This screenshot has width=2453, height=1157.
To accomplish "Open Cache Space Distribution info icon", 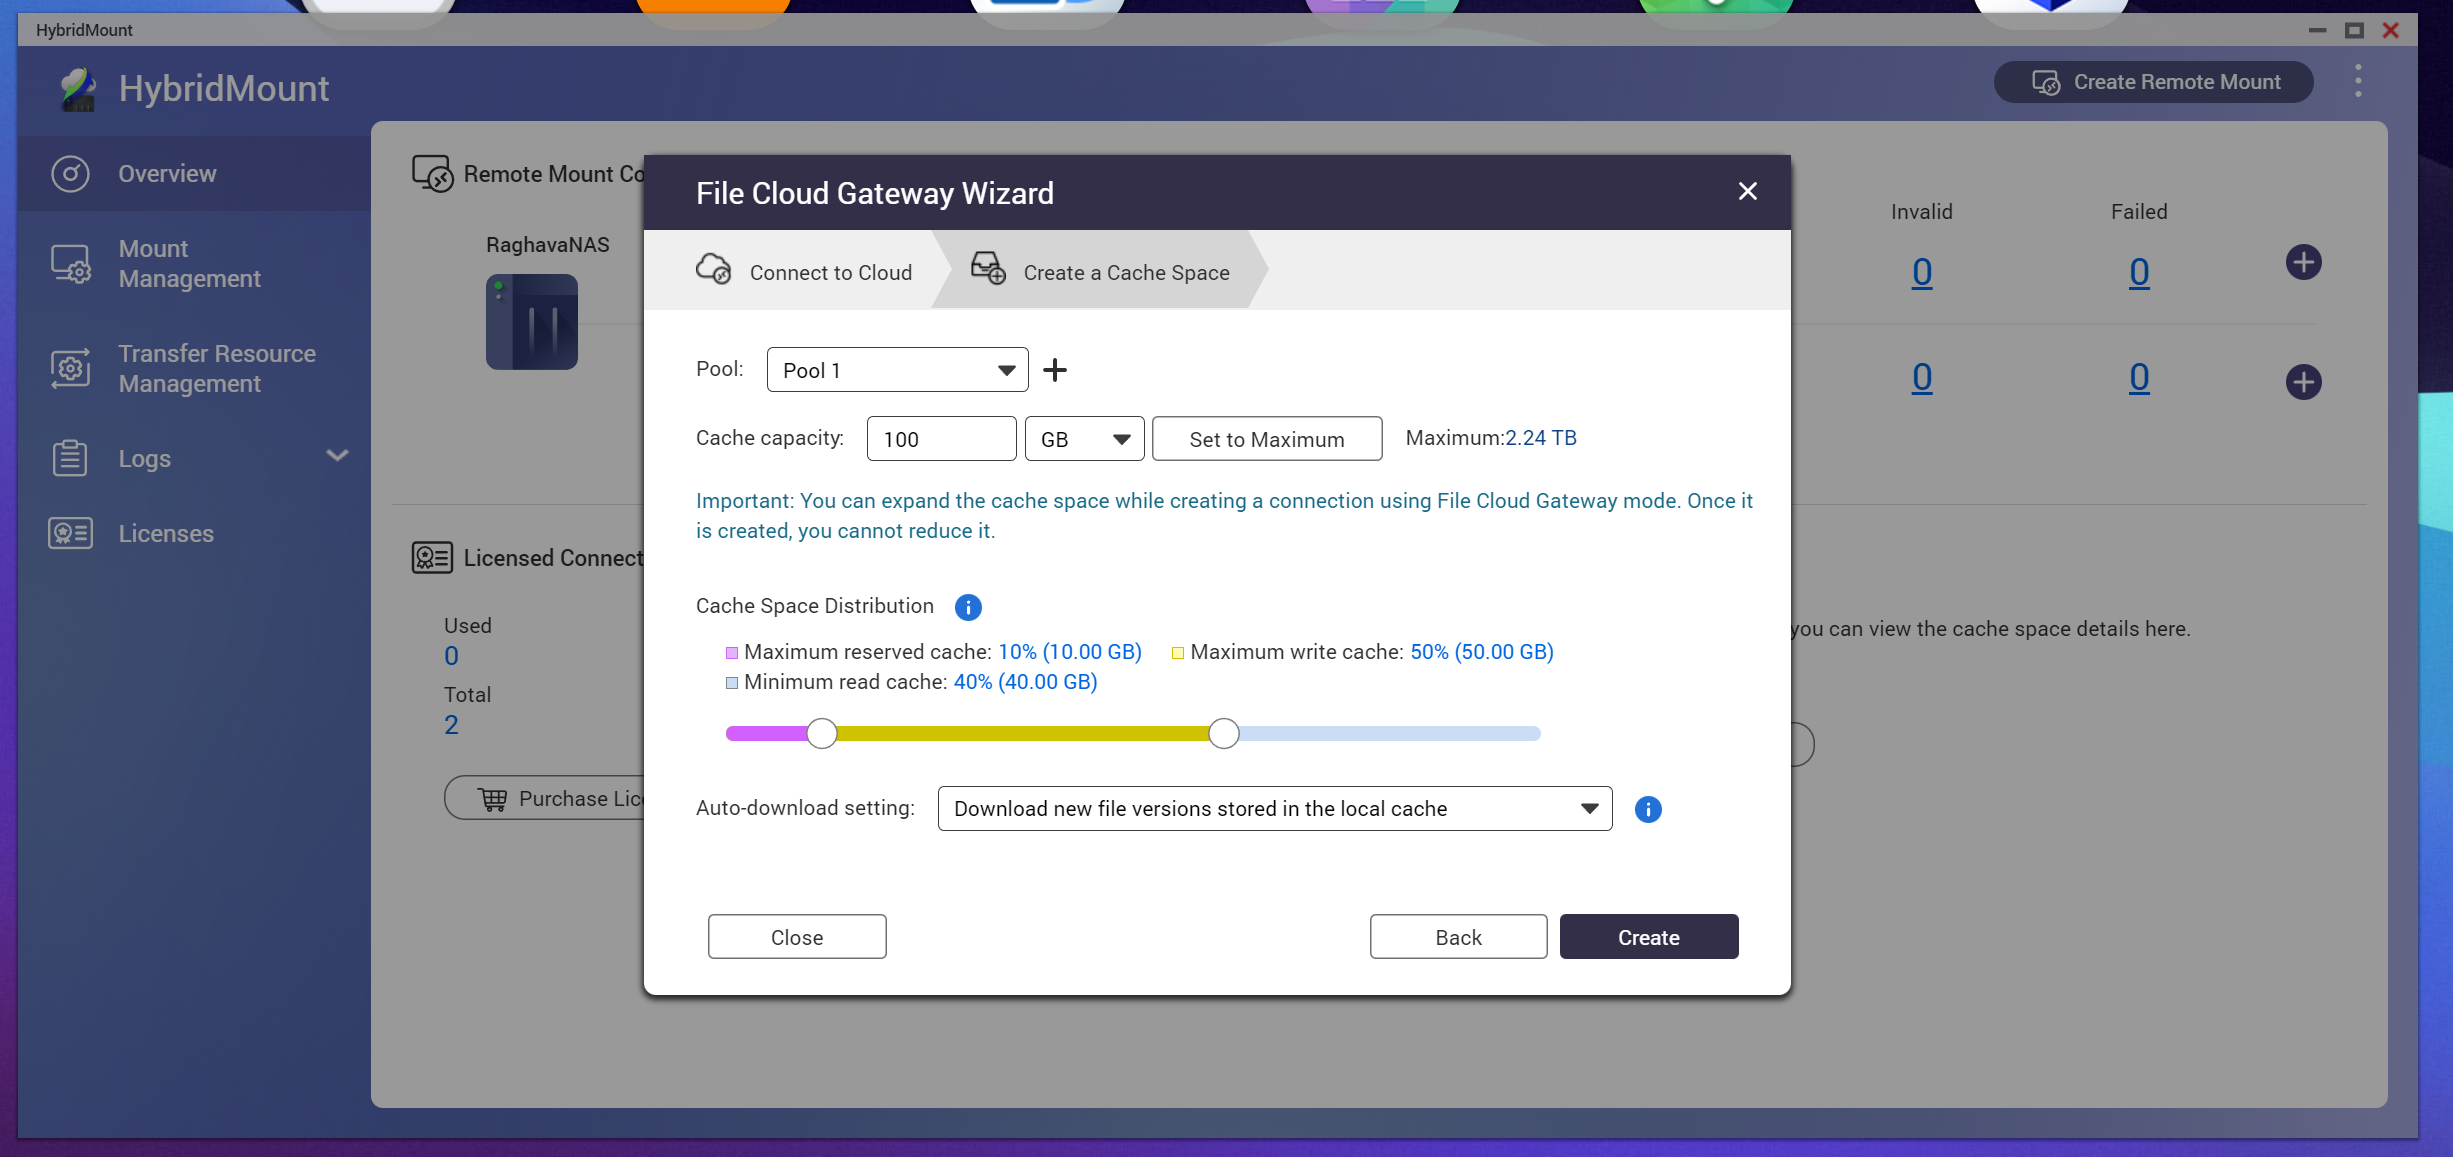I will coord(968,607).
